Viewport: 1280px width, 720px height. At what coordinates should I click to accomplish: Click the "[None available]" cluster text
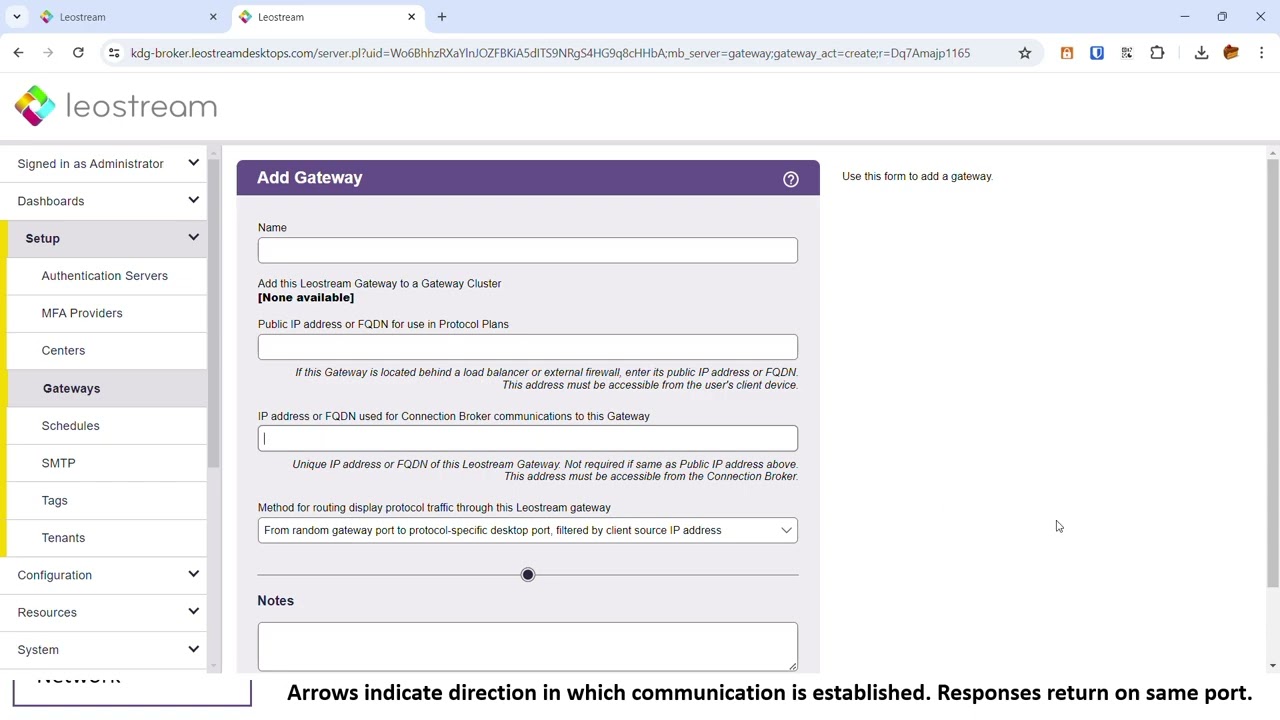click(306, 298)
